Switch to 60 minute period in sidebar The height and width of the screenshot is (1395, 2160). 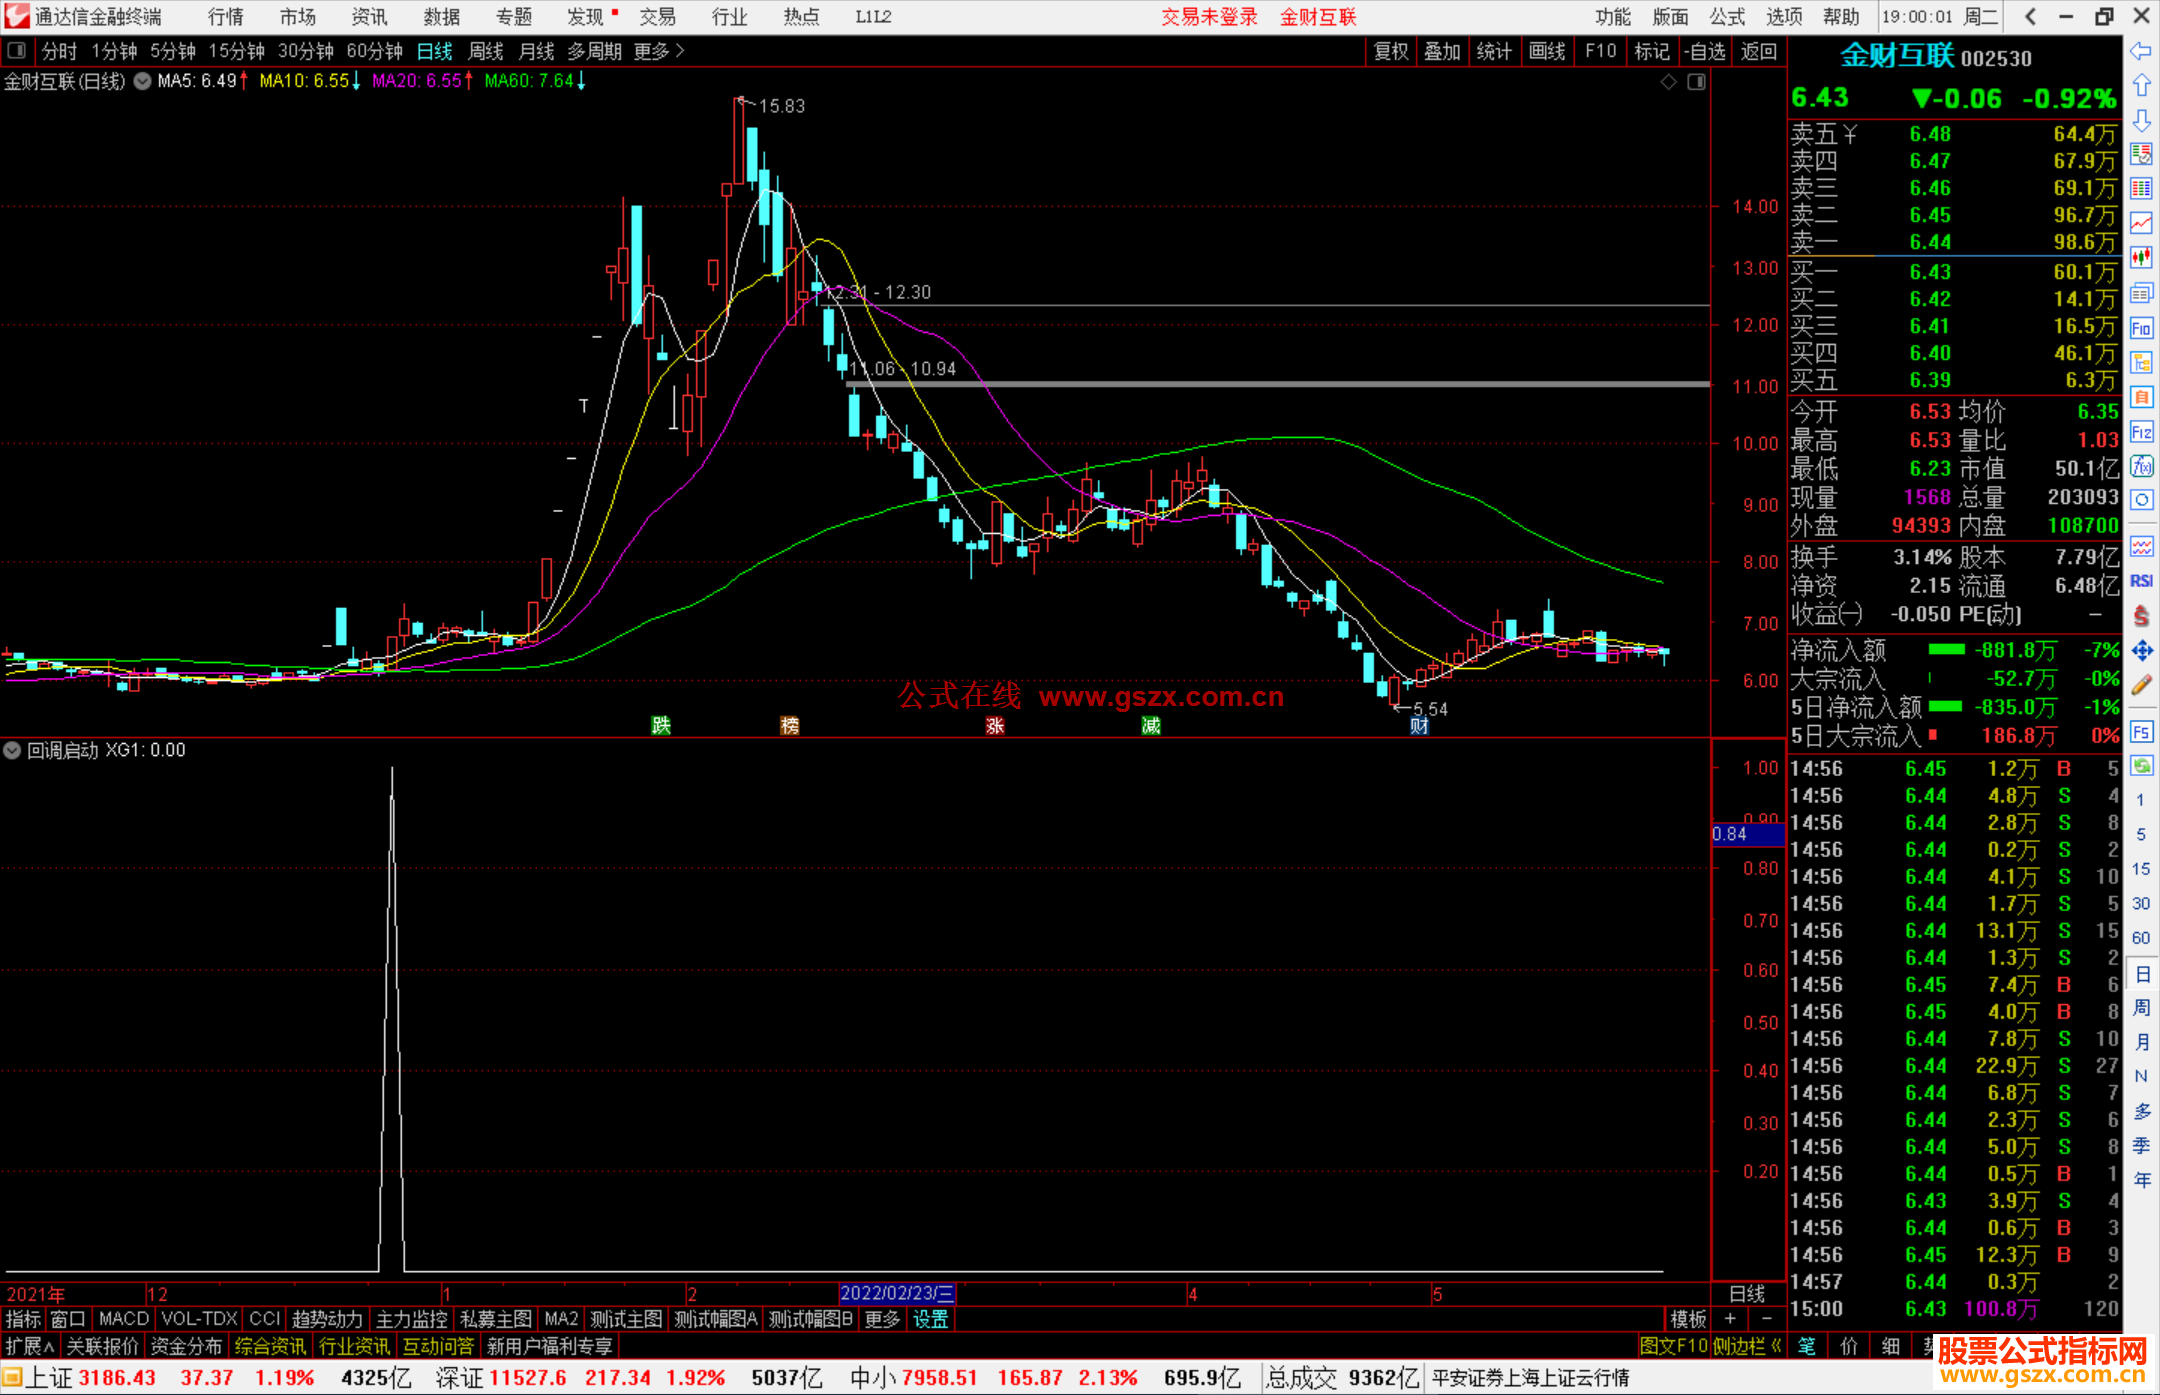coord(2141,938)
